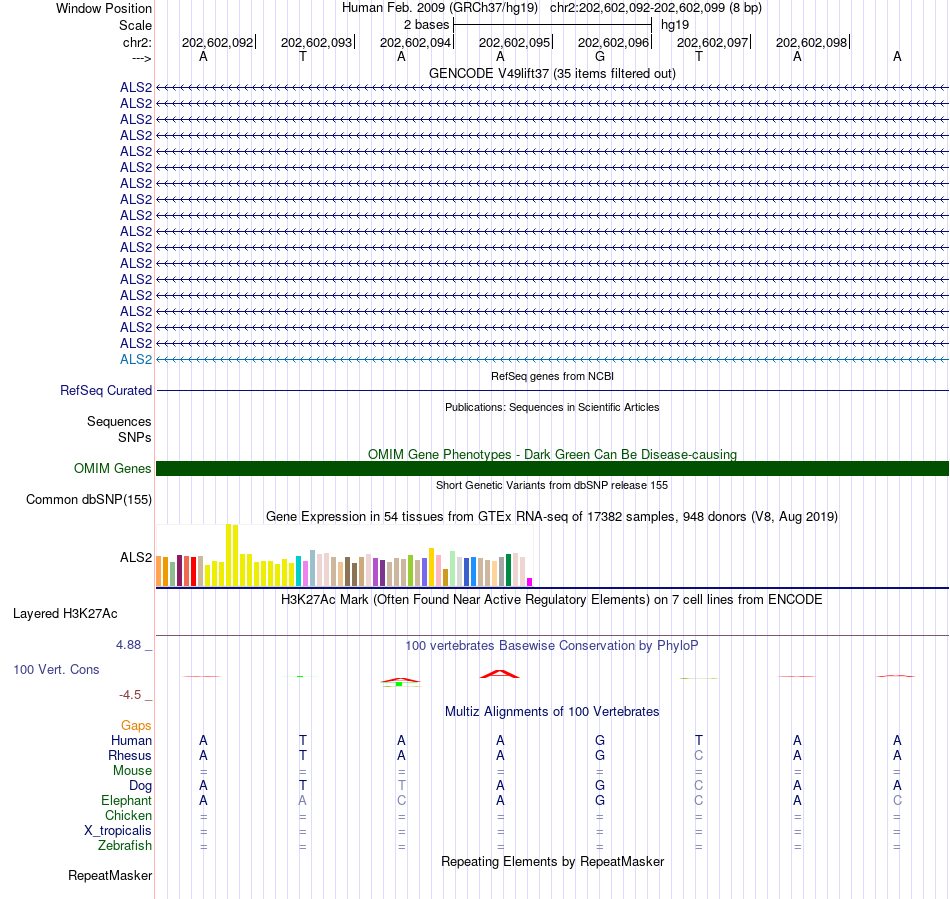Click the chr2:202,602,092-202,602,099 (8 bp) position text
Screen dimensions: 950x899
[x=656, y=8]
